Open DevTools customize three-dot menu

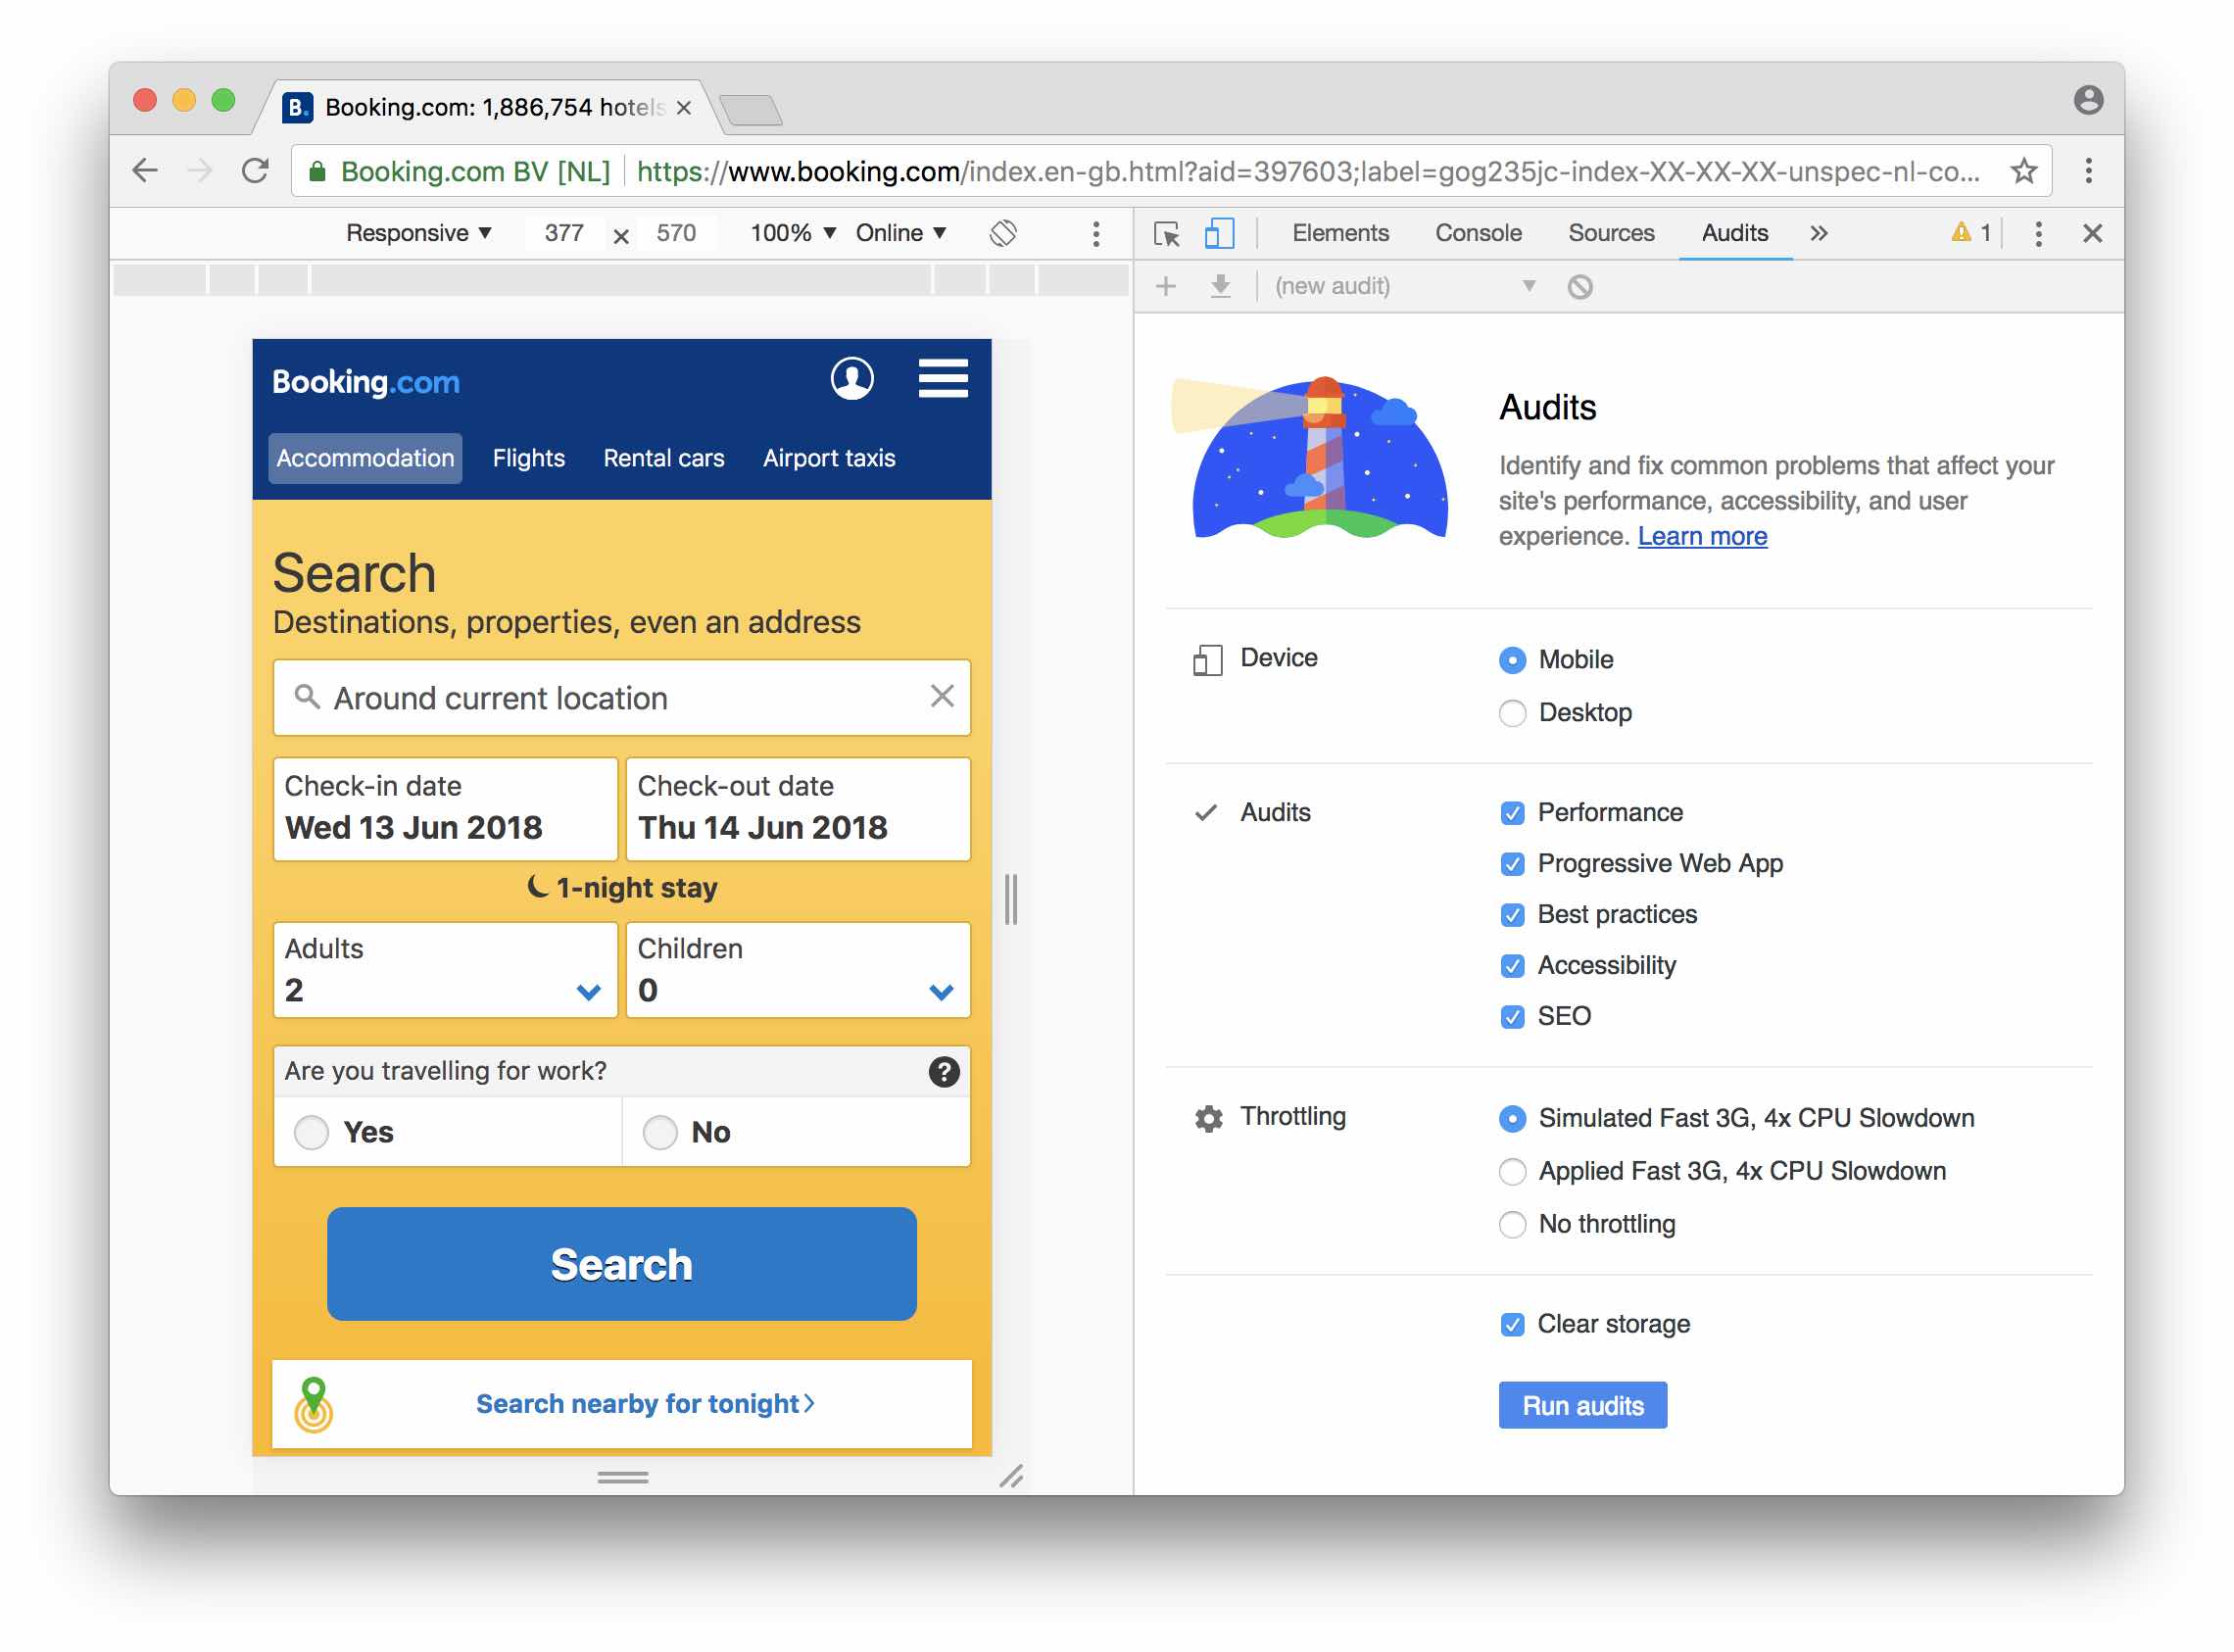[x=2038, y=234]
